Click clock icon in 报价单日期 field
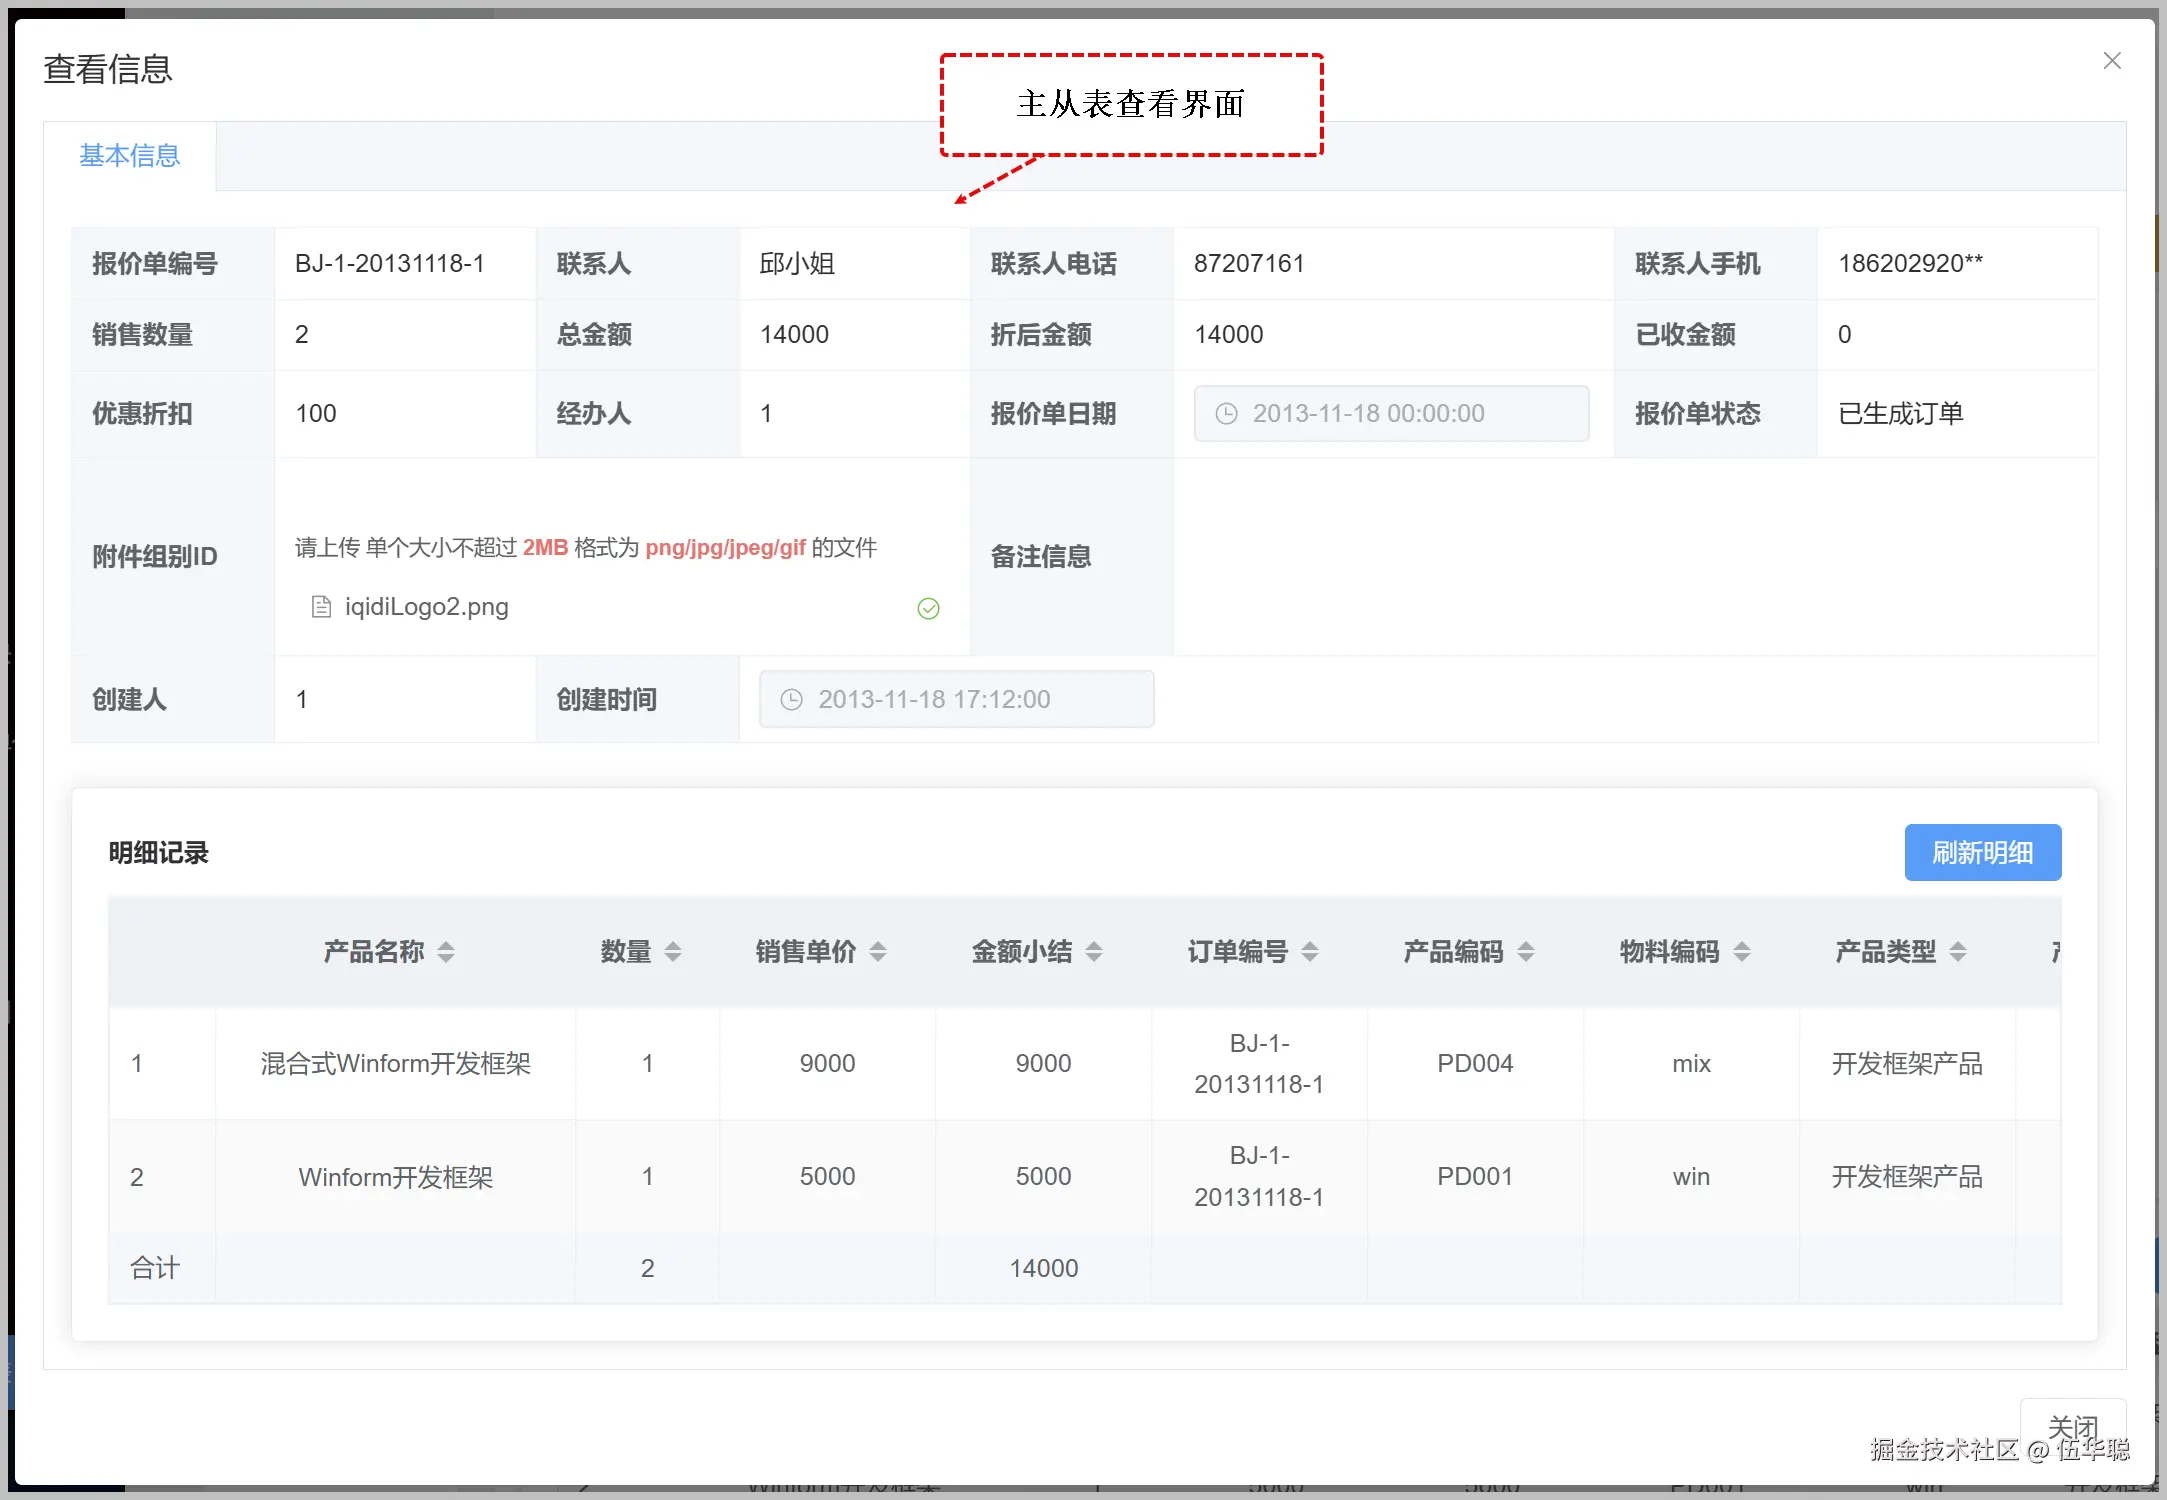This screenshot has height=1500, width=2167. click(1226, 414)
